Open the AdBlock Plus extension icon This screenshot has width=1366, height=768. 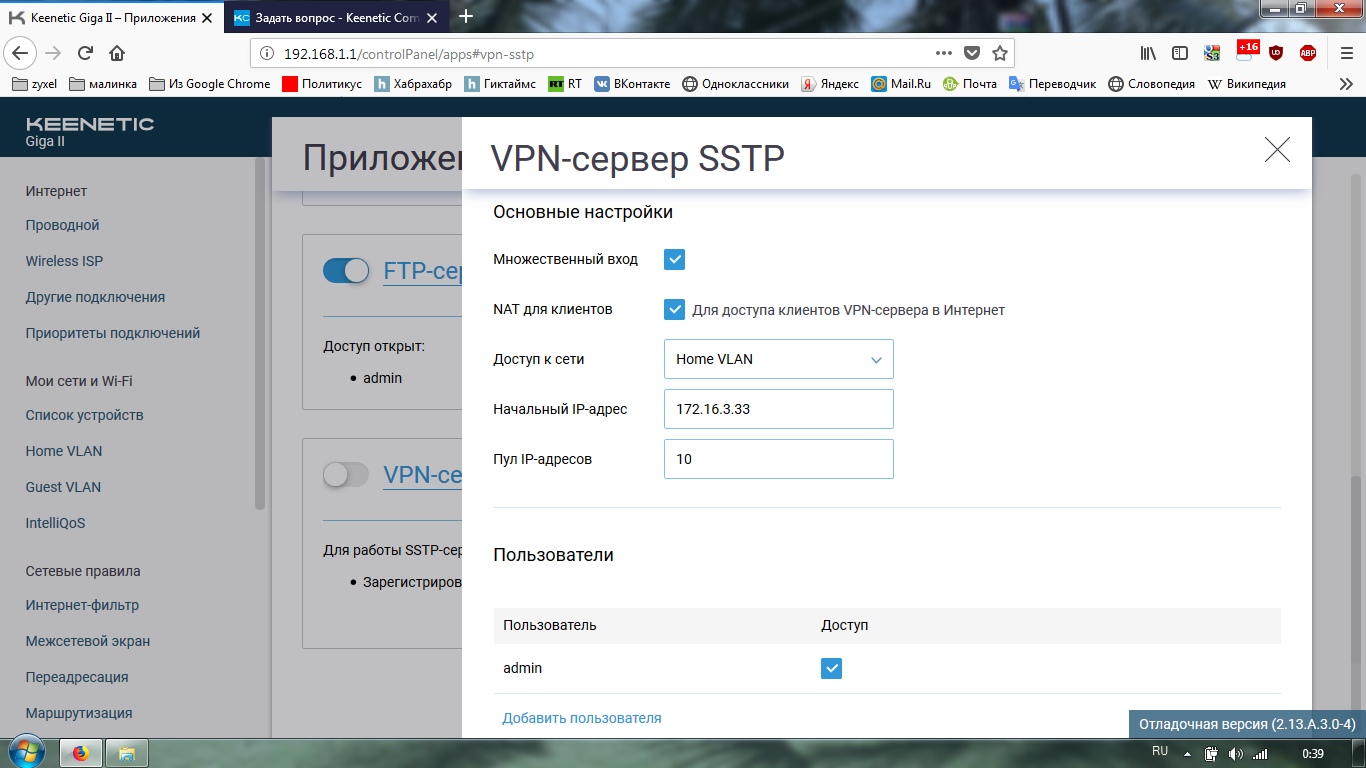(x=1307, y=53)
